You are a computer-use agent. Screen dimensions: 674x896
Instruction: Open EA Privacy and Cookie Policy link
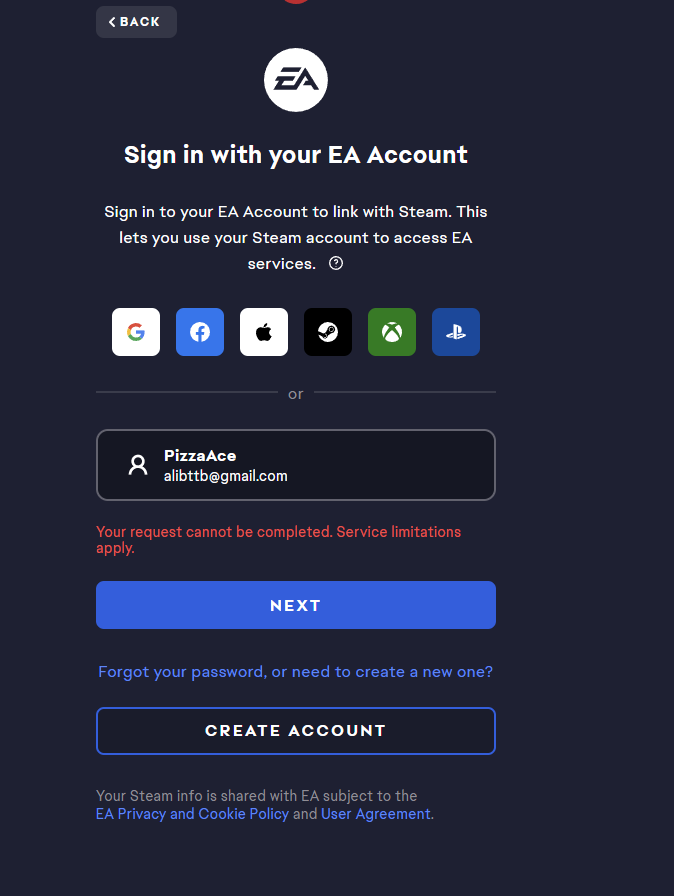pos(192,814)
